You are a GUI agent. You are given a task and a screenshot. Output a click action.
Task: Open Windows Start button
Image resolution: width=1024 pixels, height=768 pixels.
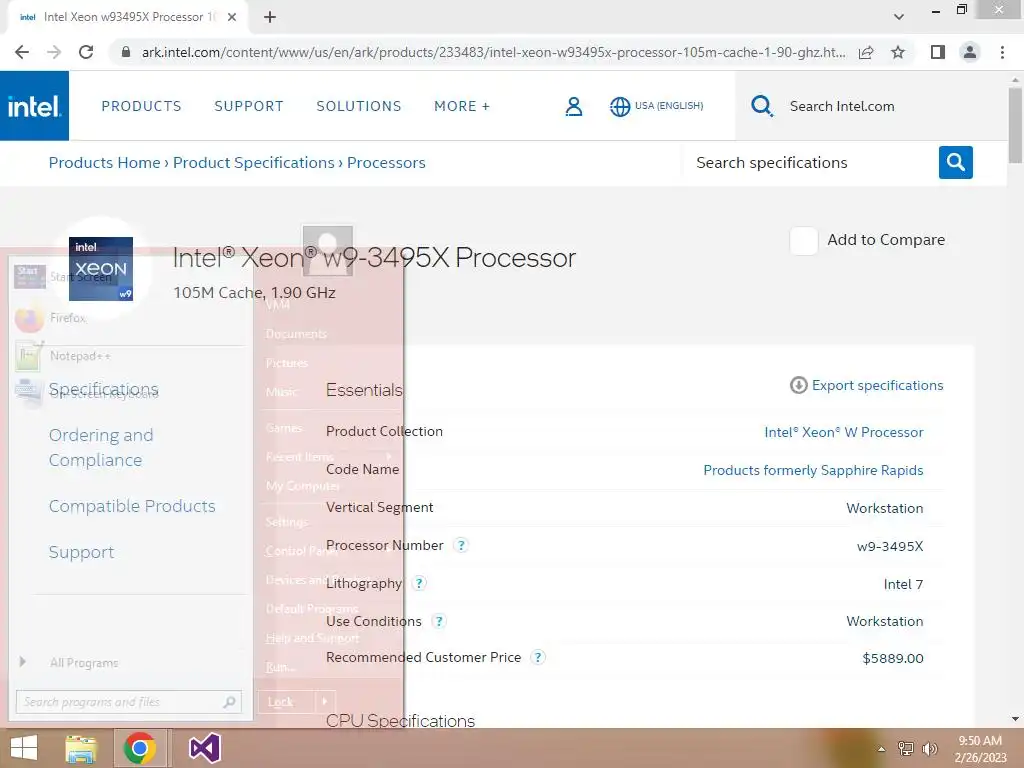pos(24,748)
